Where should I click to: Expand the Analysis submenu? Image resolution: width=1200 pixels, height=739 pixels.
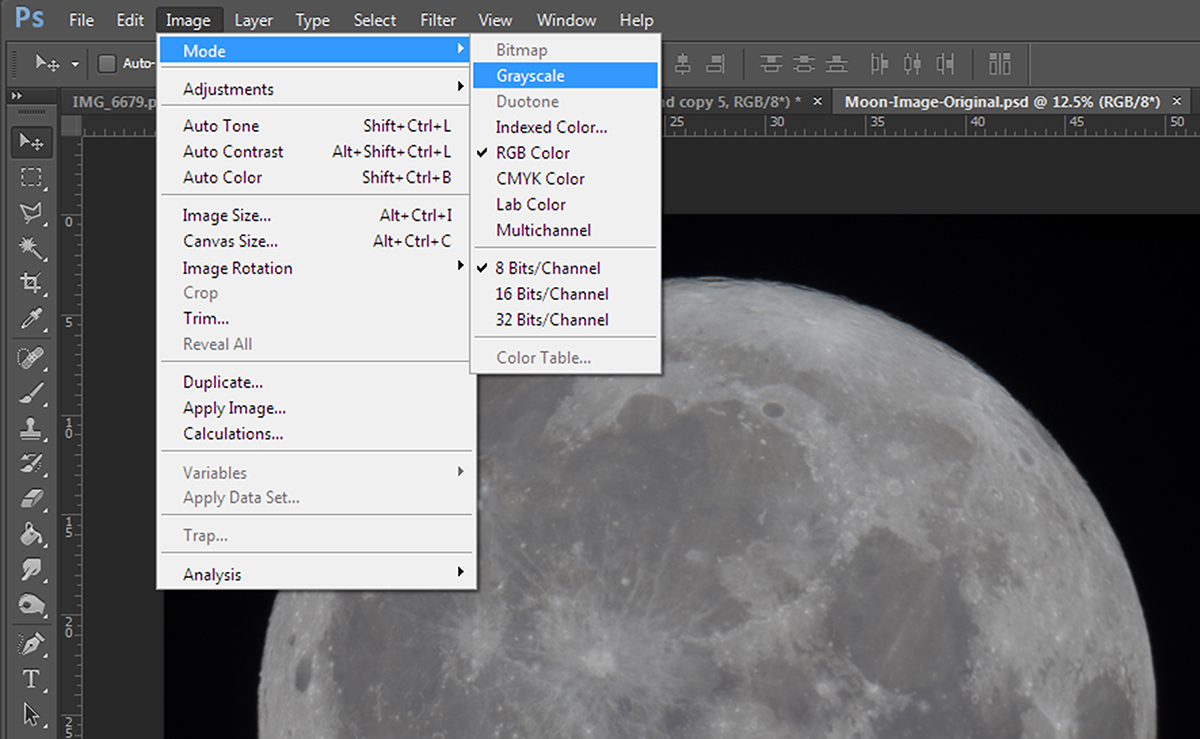point(315,574)
